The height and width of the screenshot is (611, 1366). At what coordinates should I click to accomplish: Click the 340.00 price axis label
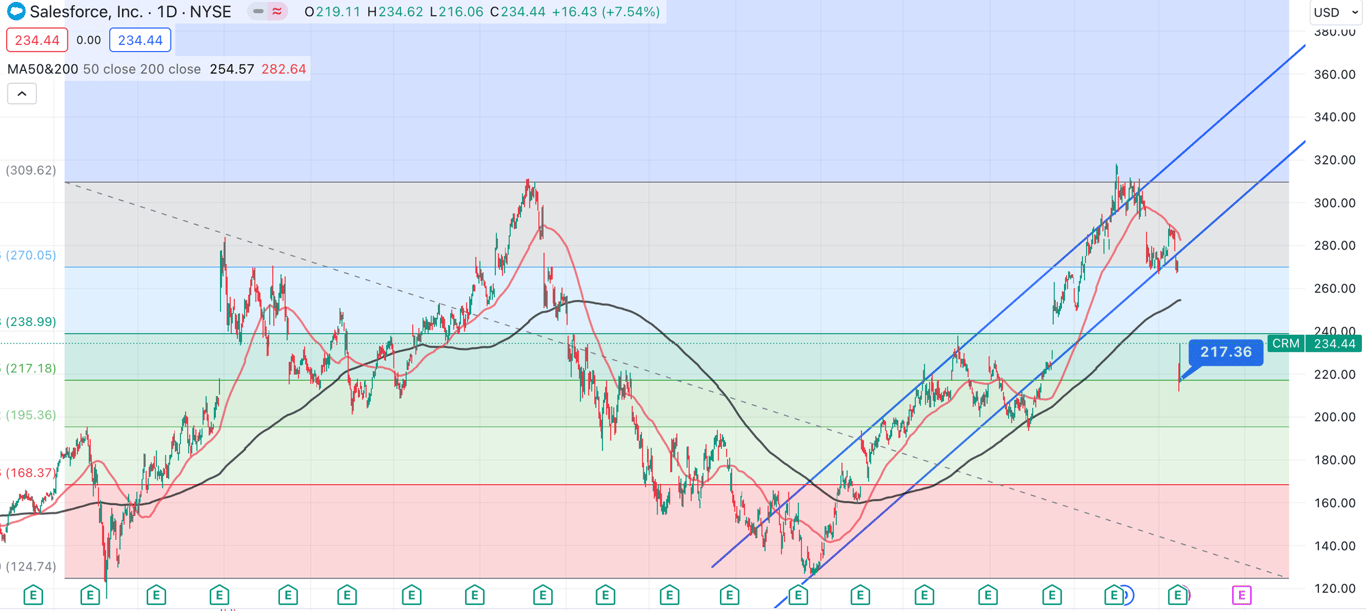click(1335, 117)
